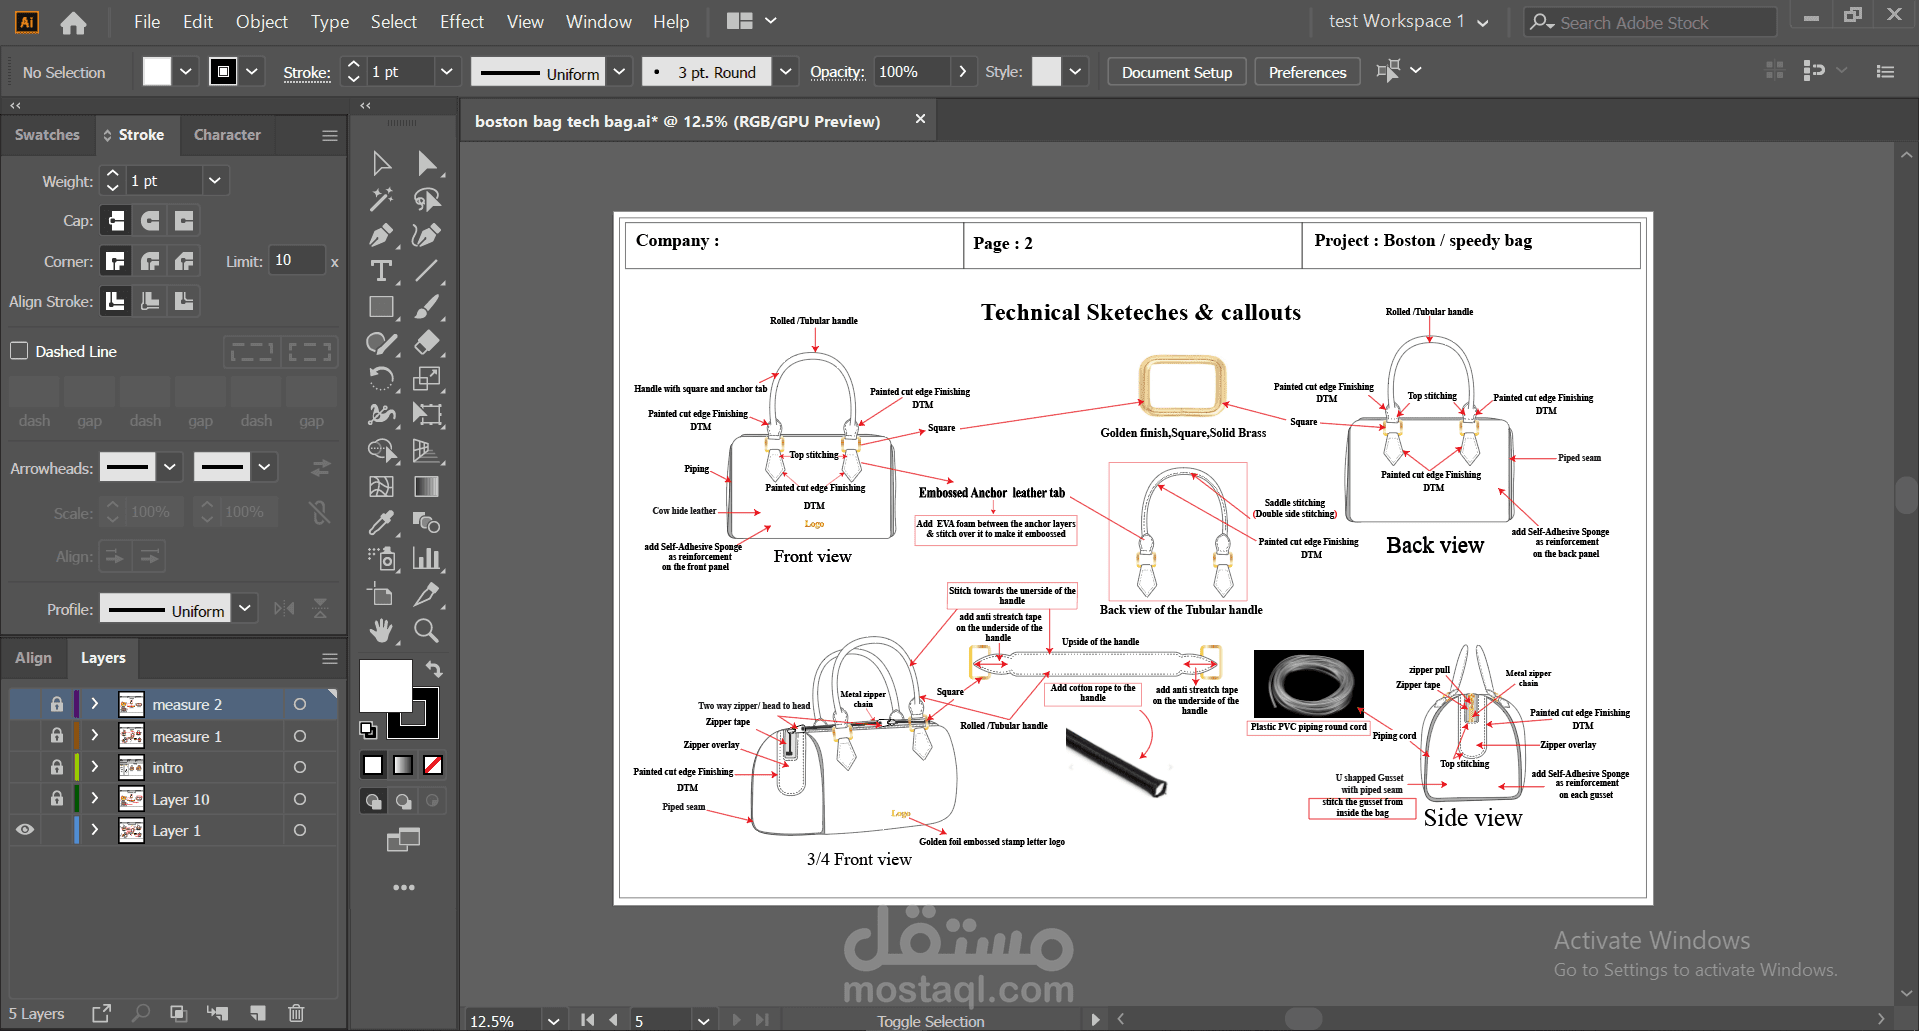Select the Direct Selection tool
Image resolution: width=1919 pixels, height=1031 pixels.
427,163
